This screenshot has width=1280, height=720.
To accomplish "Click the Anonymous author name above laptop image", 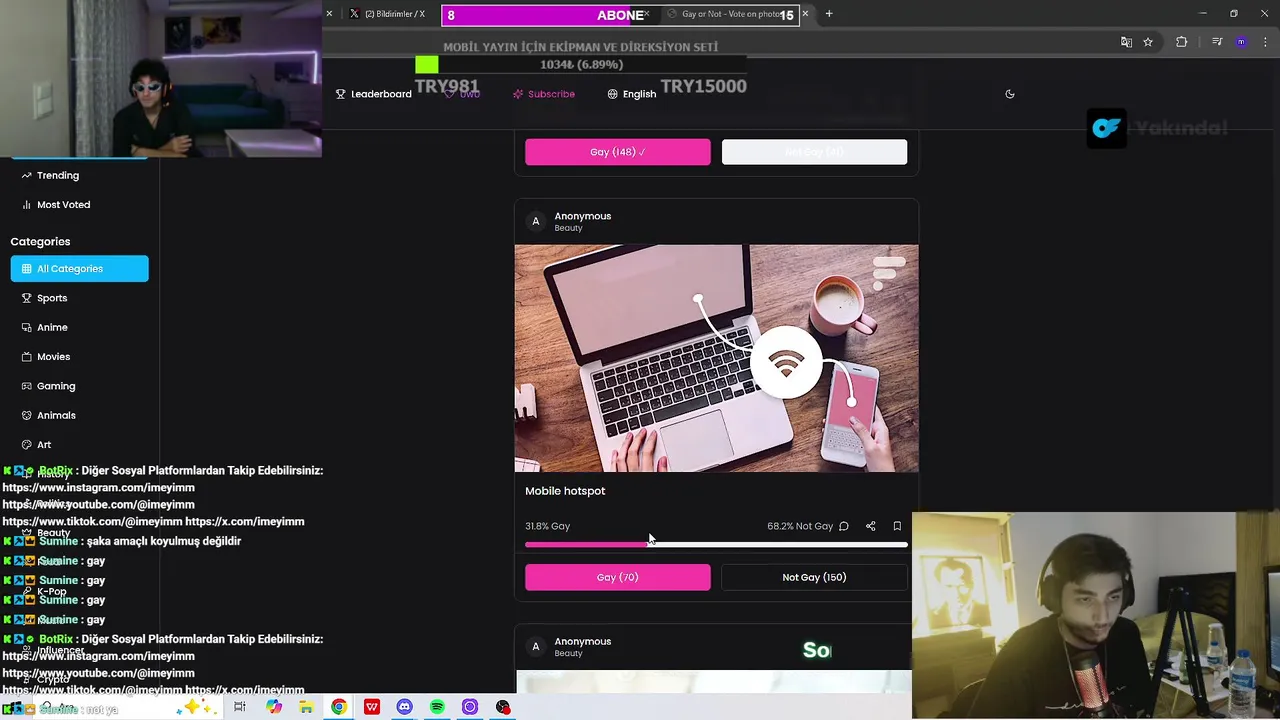I will [583, 216].
